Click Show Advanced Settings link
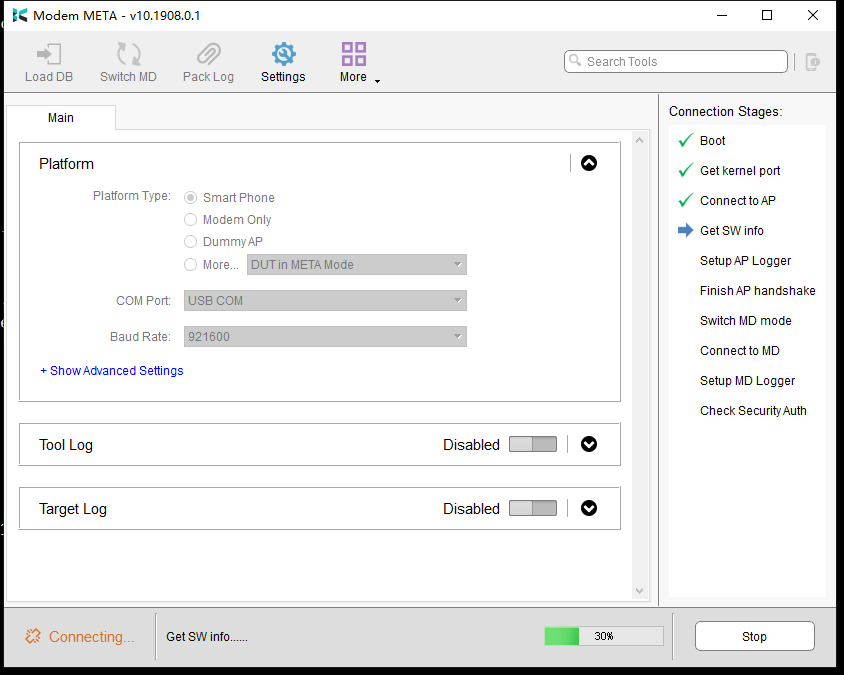Viewport: 844px width, 675px height. click(x=112, y=370)
